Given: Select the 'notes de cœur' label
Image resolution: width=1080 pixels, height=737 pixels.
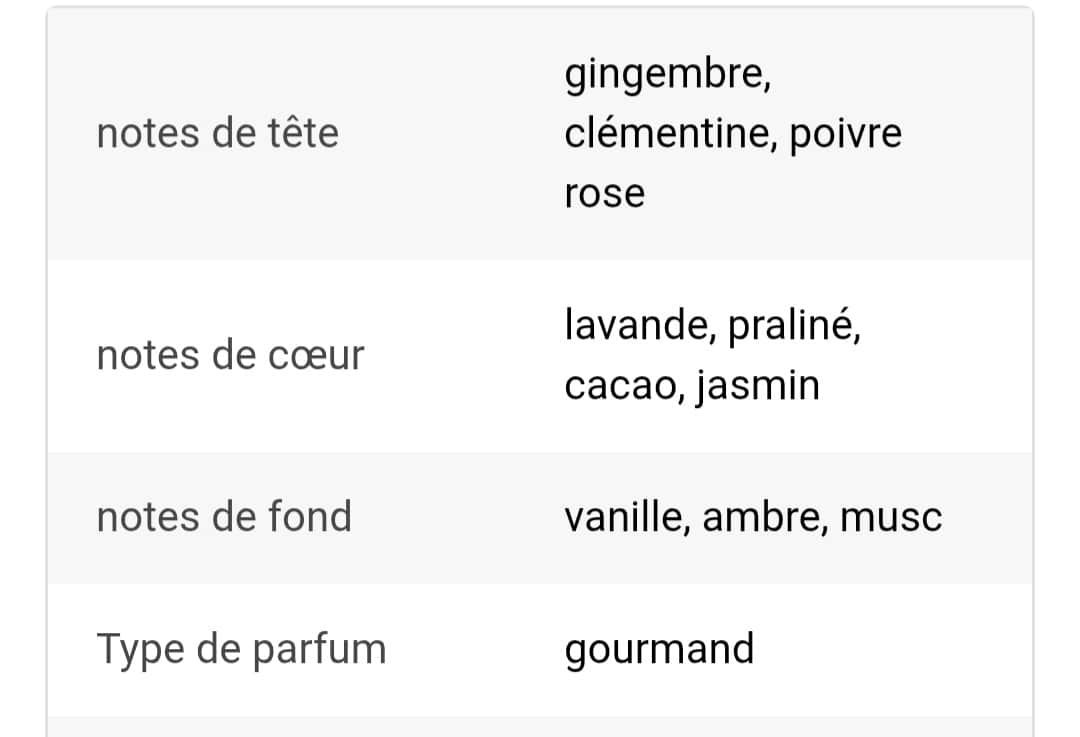Looking at the screenshot, I should (x=231, y=356).
